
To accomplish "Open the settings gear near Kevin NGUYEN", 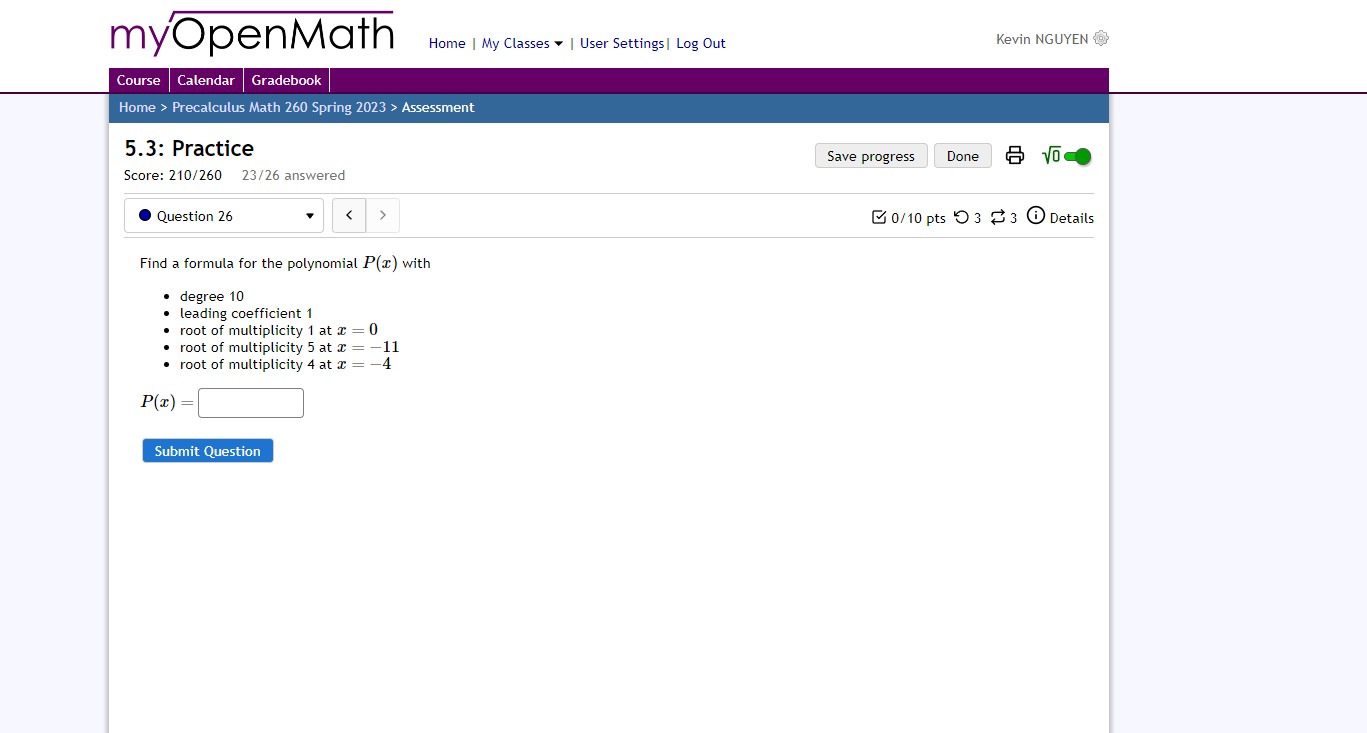I will click(x=1101, y=38).
